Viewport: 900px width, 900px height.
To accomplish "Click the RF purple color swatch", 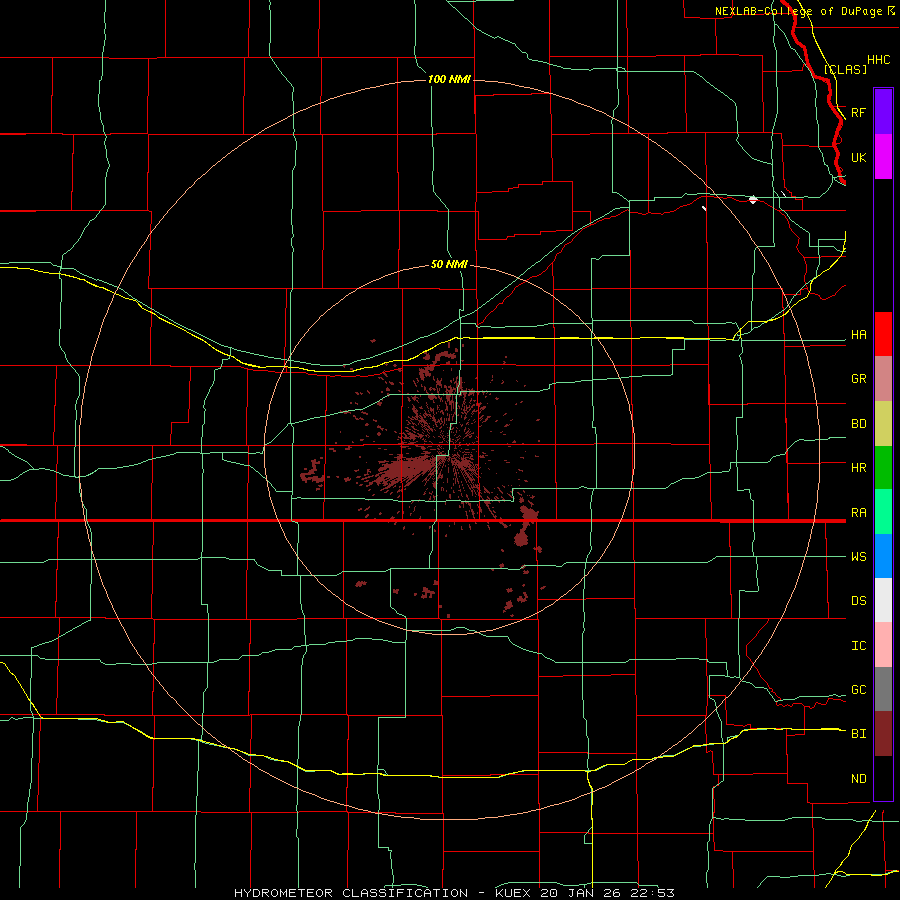I will coord(883,111).
